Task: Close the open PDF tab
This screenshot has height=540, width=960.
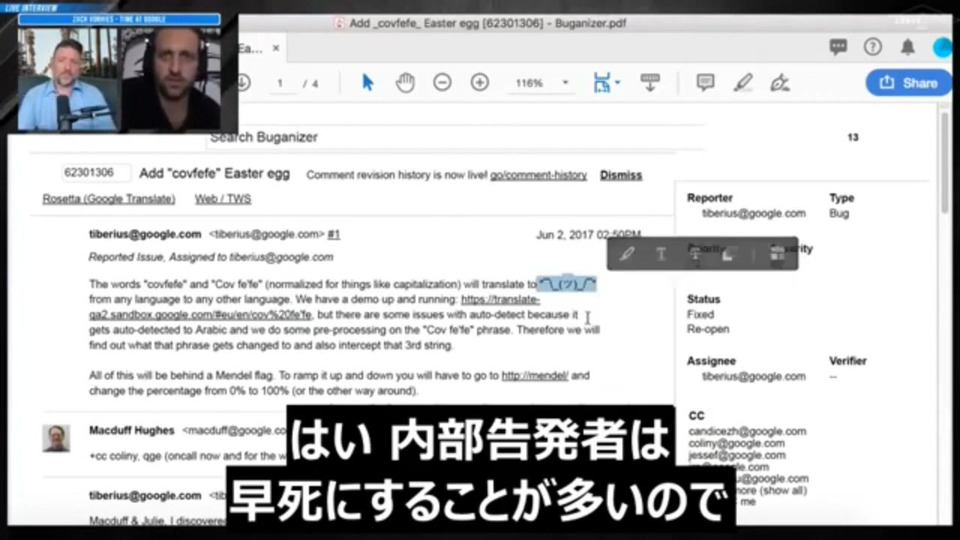Action: 276,48
